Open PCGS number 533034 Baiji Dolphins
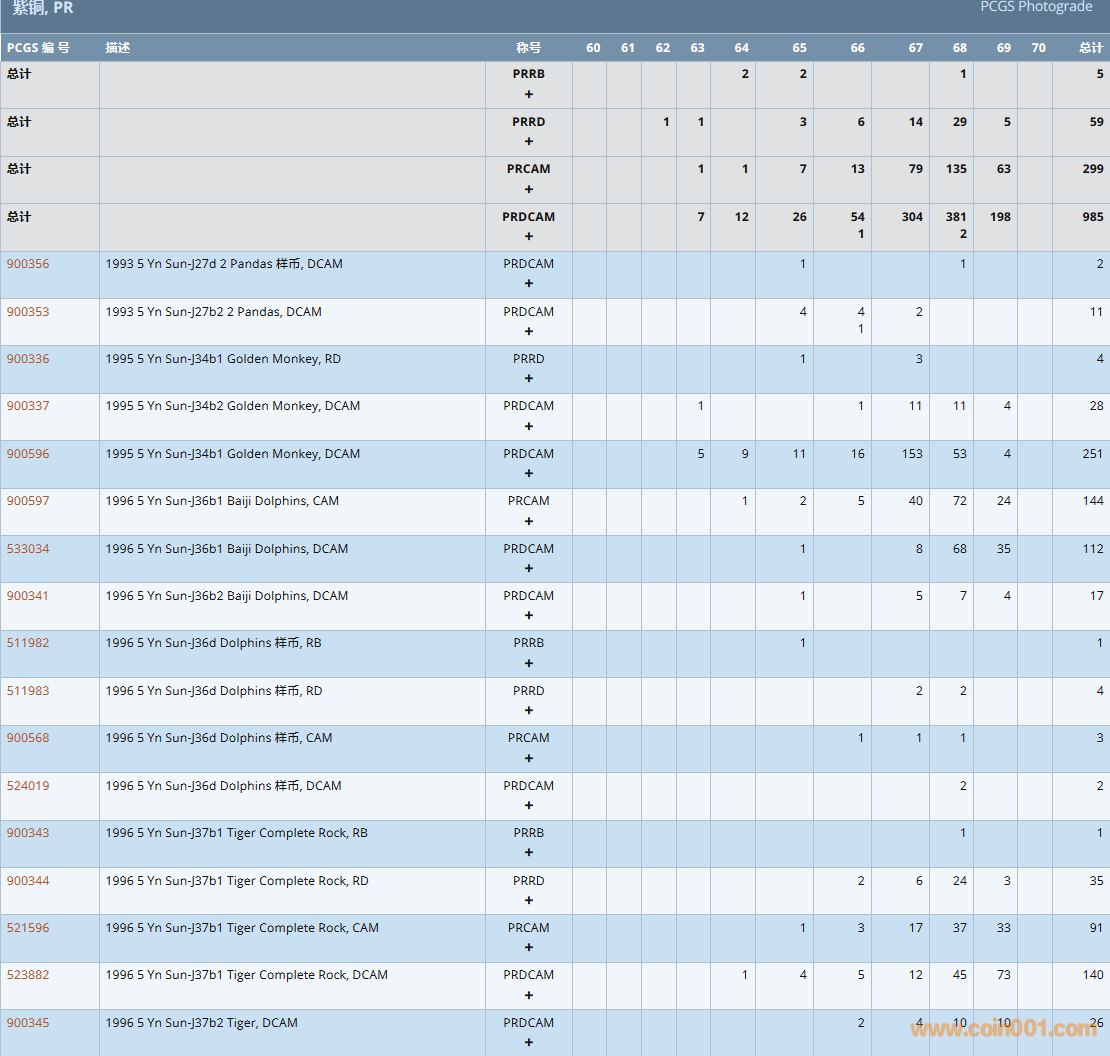Viewport: 1110px width, 1056px height. [28, 549]
